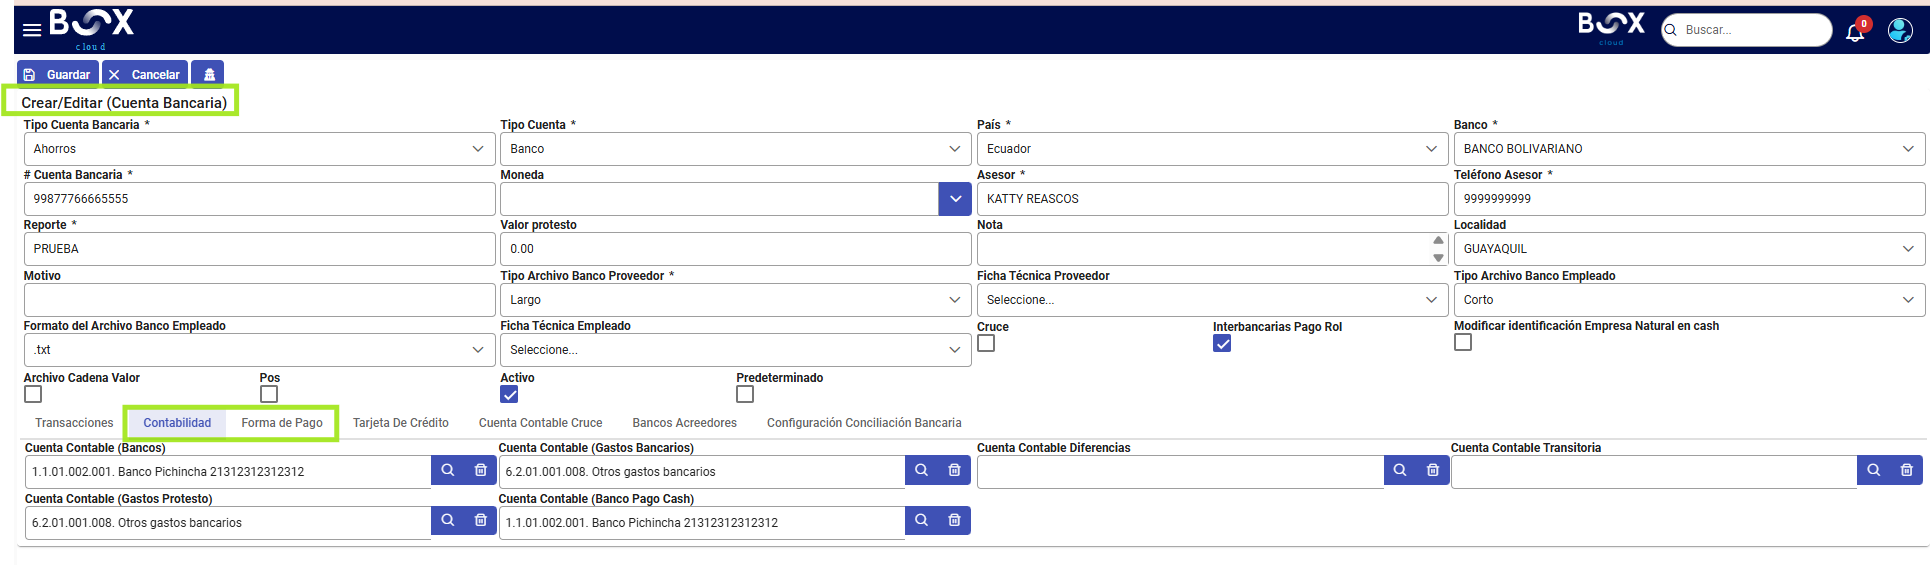Click the Box cloud logo near search
Viewport: 1930px width, 565px height.
click(x=1611, y=27)
